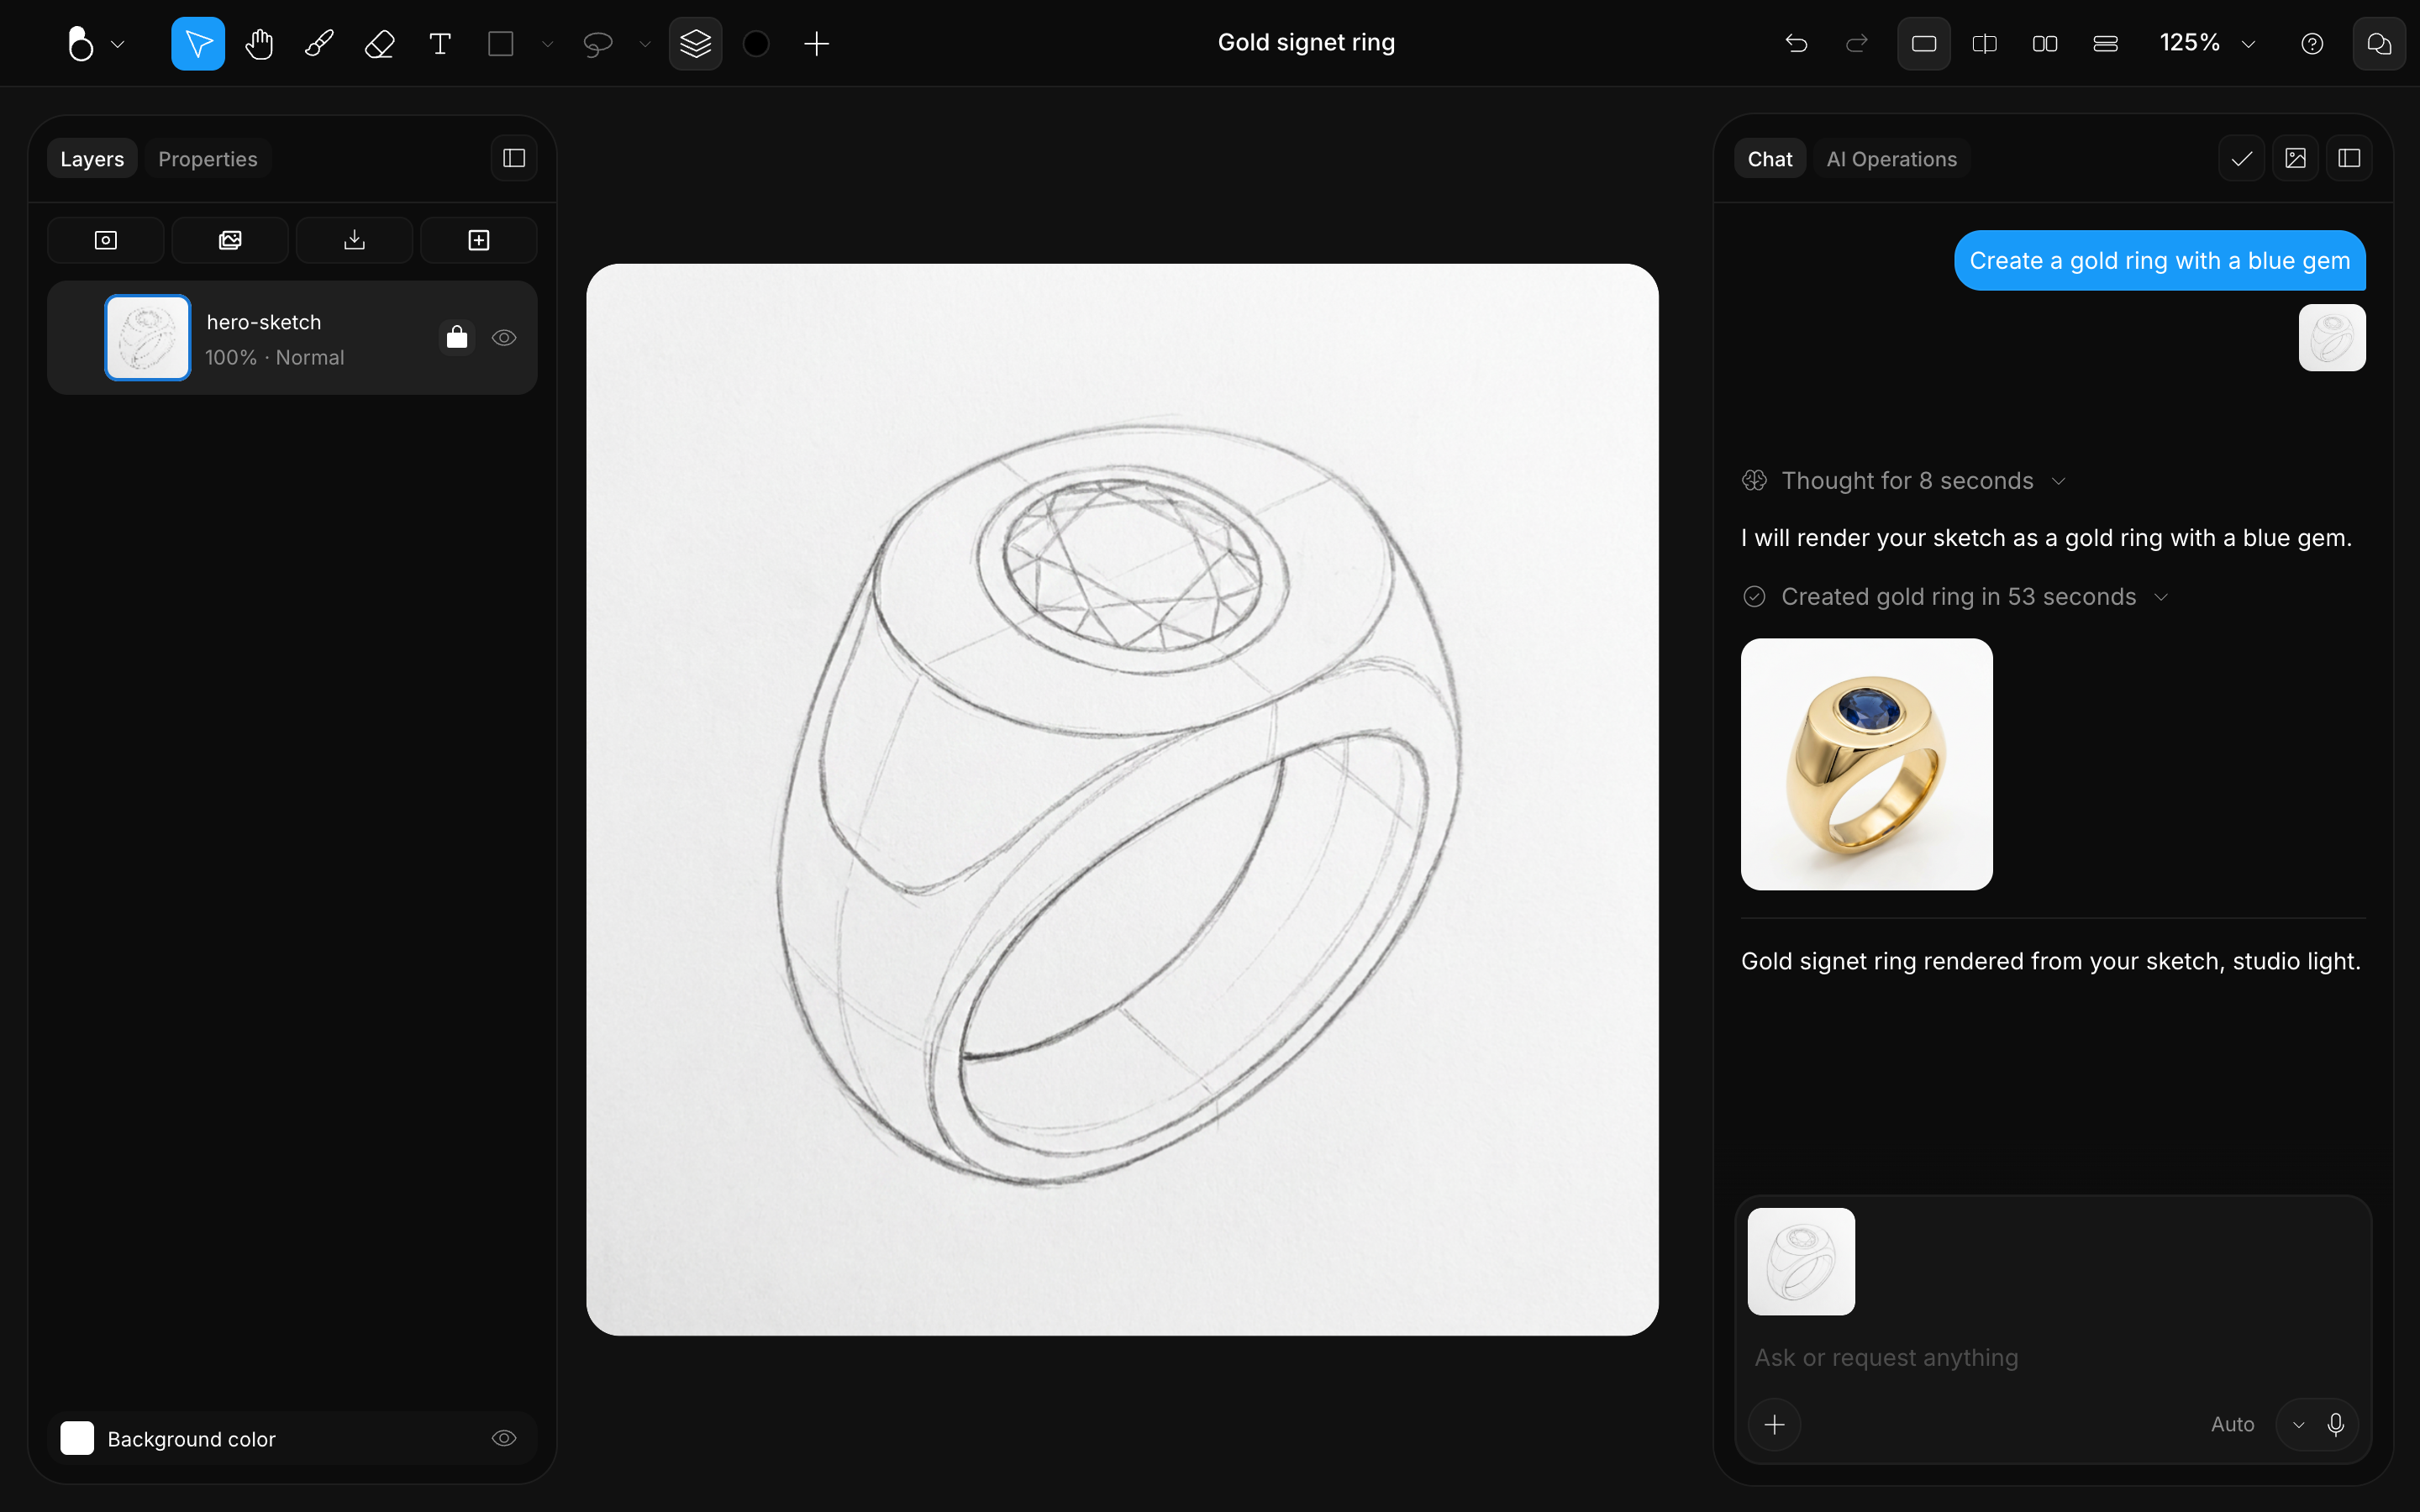The width and height of the screenshot is (2420, 1512).
Task: Hide the hero-sketch layer
Action: click(504, 338)
